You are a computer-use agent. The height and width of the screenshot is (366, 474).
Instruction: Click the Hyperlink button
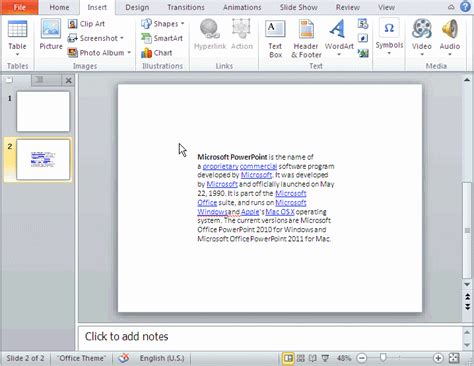[x=210, y=35]
